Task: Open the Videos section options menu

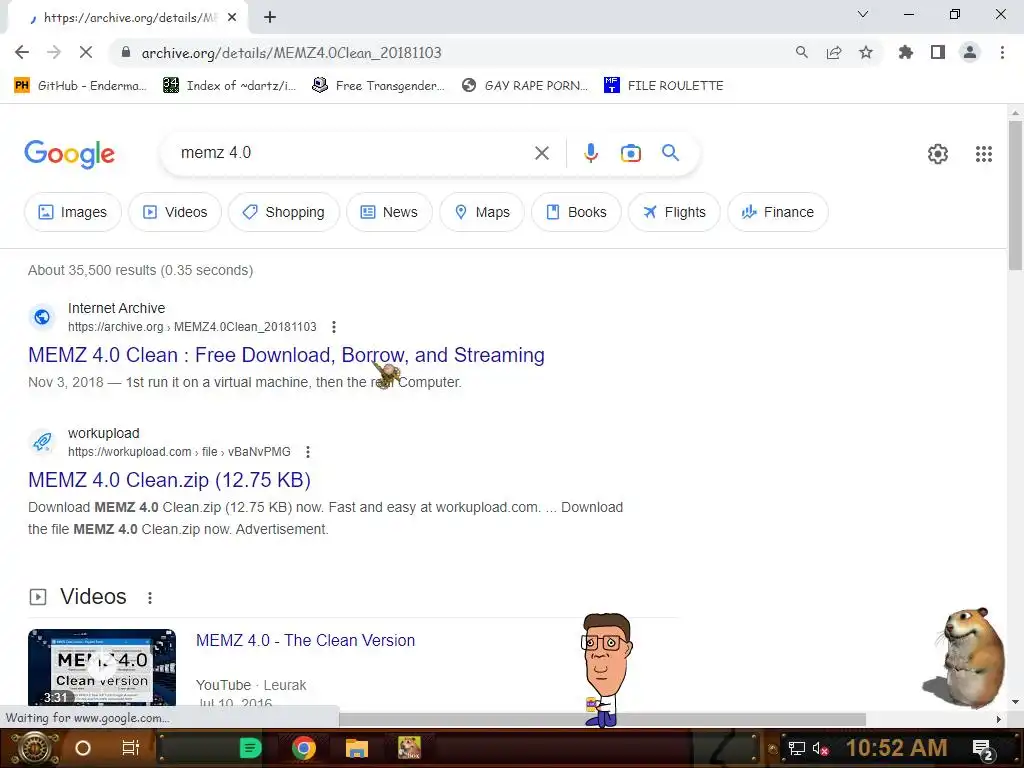Action: point(150,598)
